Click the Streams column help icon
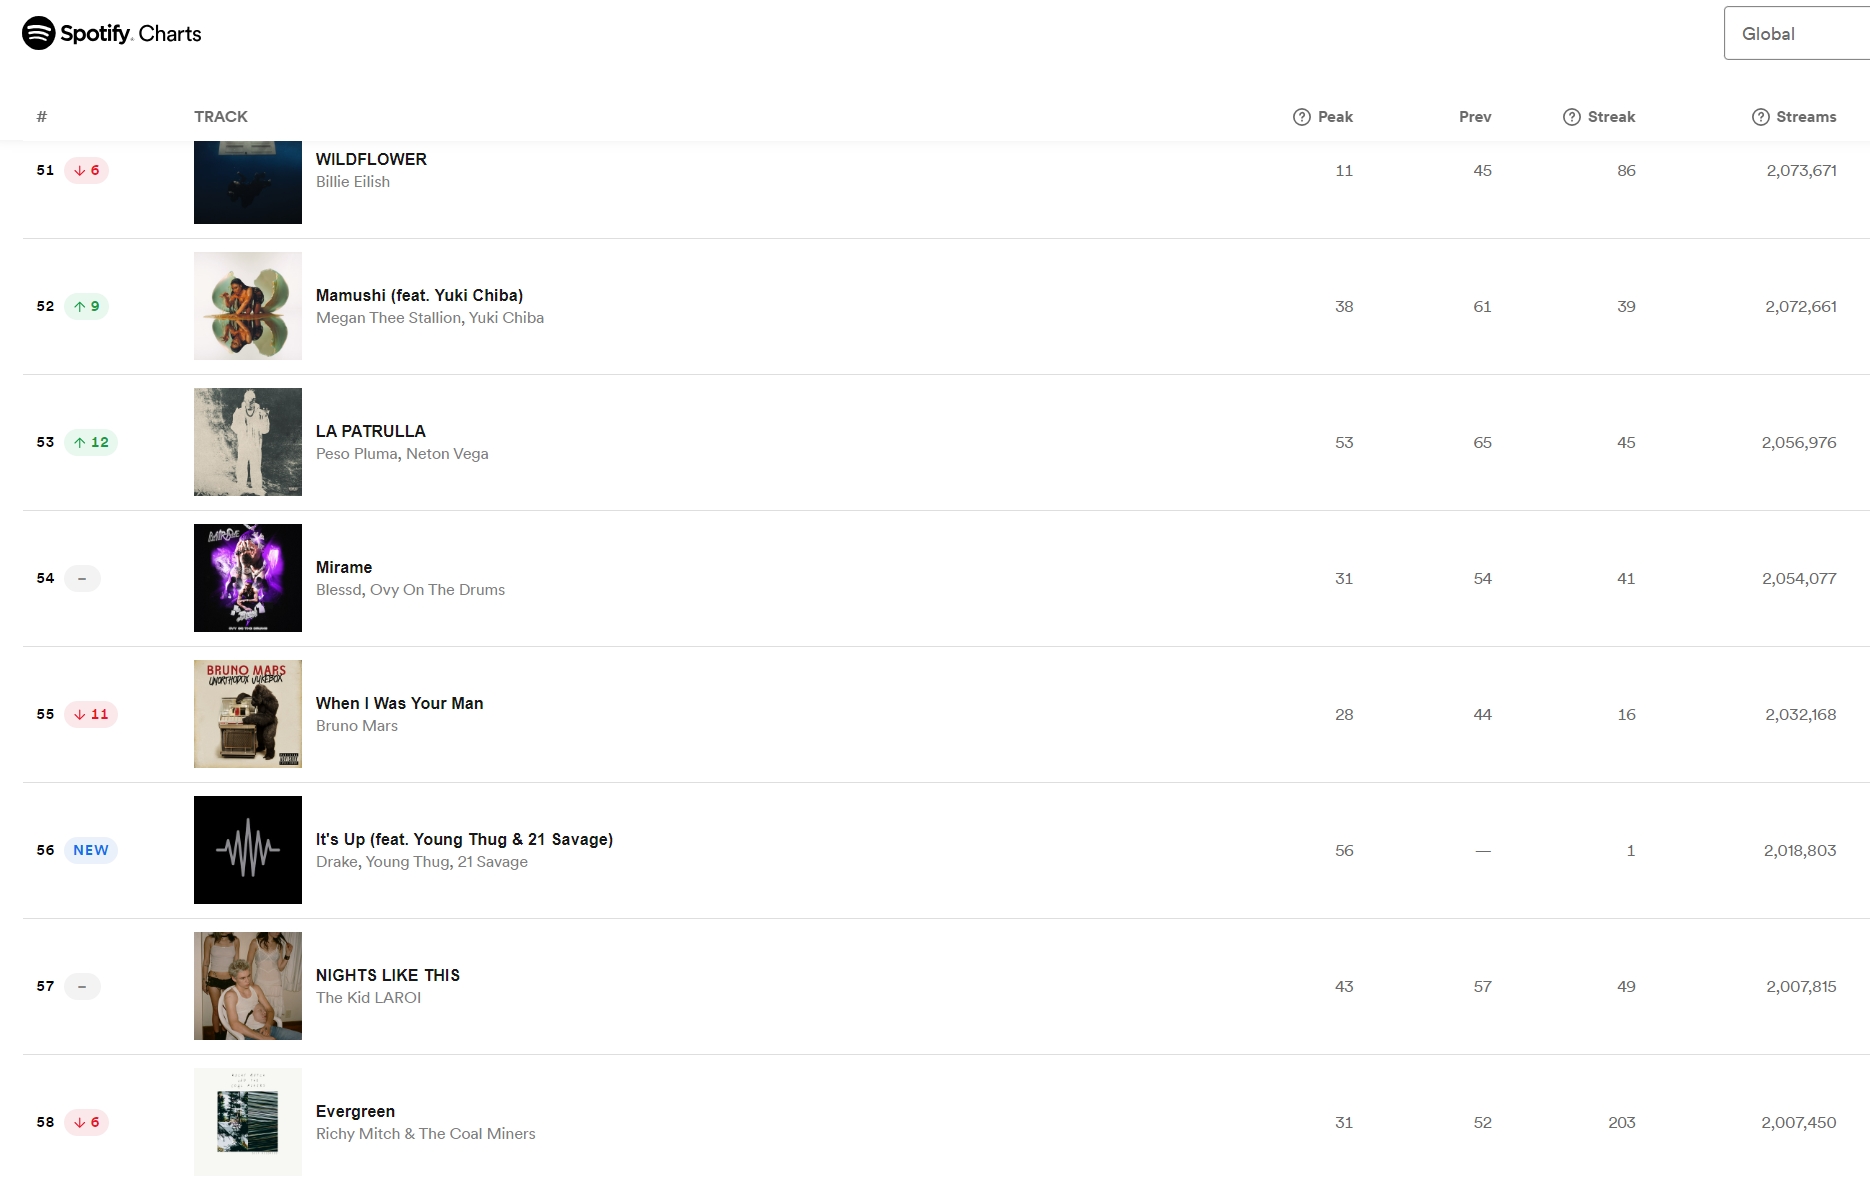The image size is (1870, 1177). pos(1760,117)
